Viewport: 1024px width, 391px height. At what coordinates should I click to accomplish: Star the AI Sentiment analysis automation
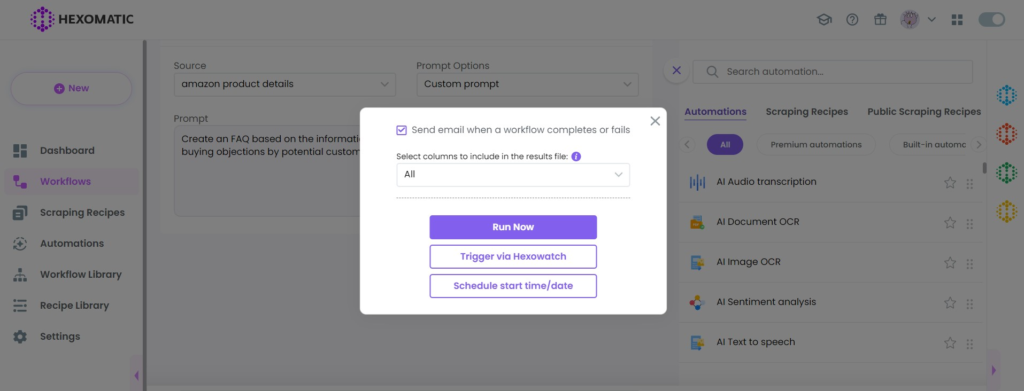[x=950, y=303]
